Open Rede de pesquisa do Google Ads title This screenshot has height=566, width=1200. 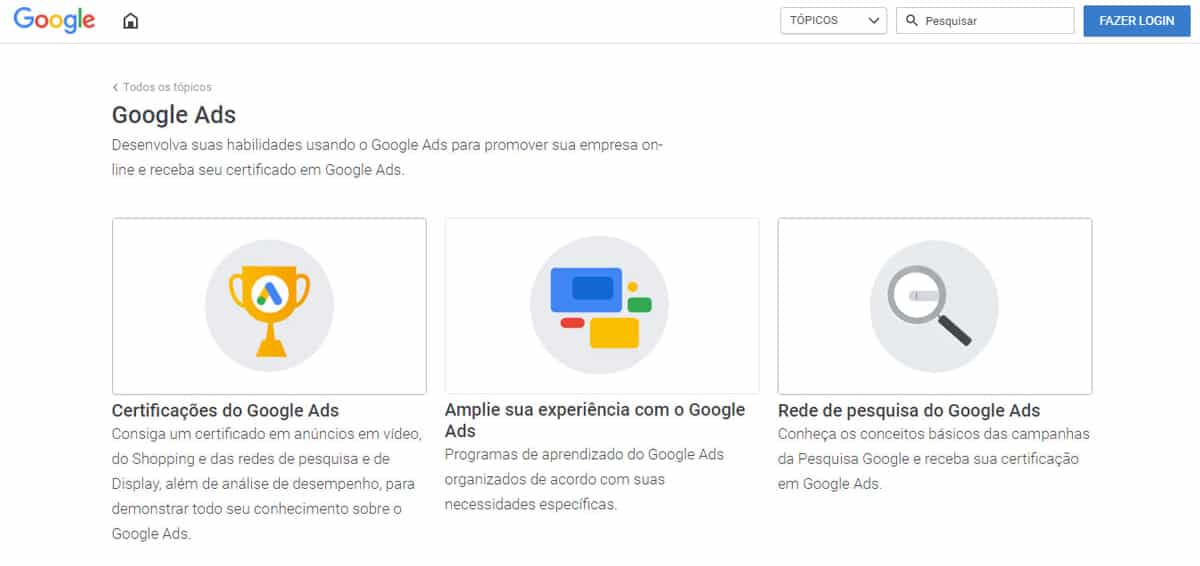[x=909, y=410]
